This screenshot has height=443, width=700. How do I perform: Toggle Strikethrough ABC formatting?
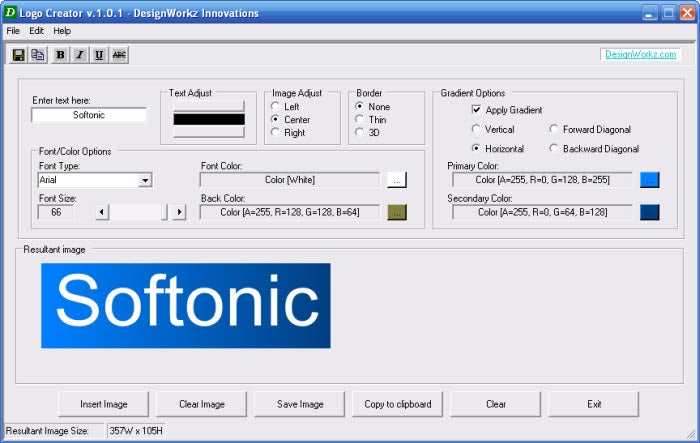coord(119,55)
